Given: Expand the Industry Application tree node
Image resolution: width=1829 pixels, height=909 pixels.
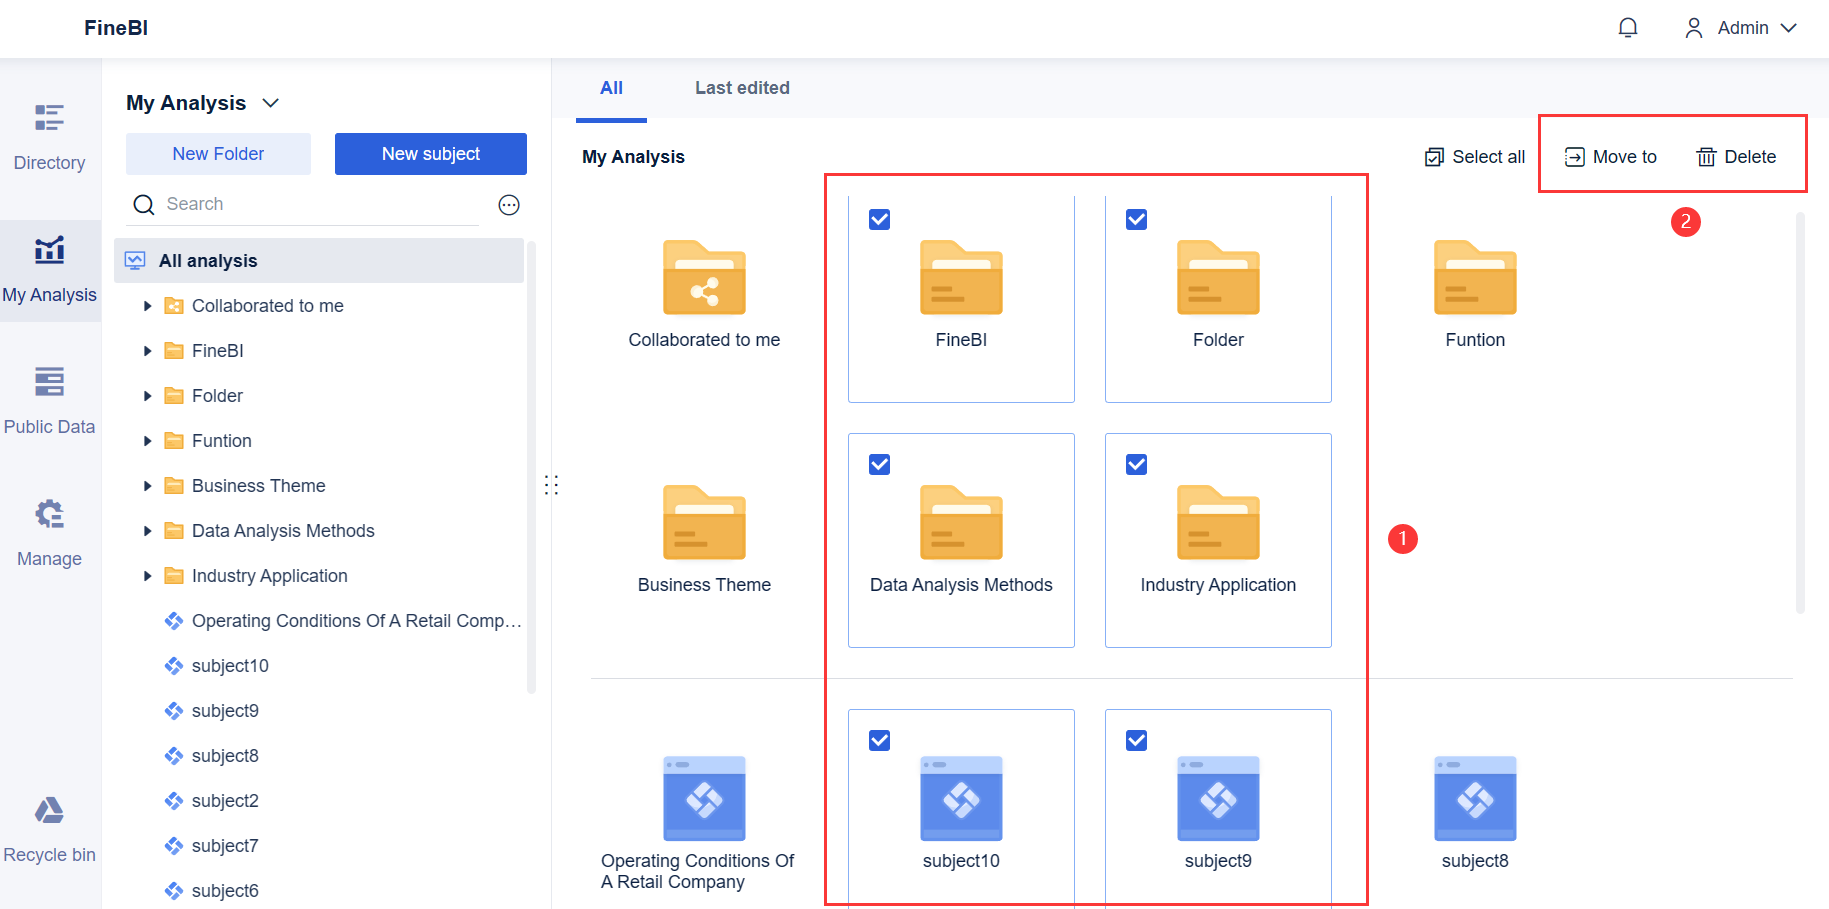Looking at the screenshot, I should [147, 575].
